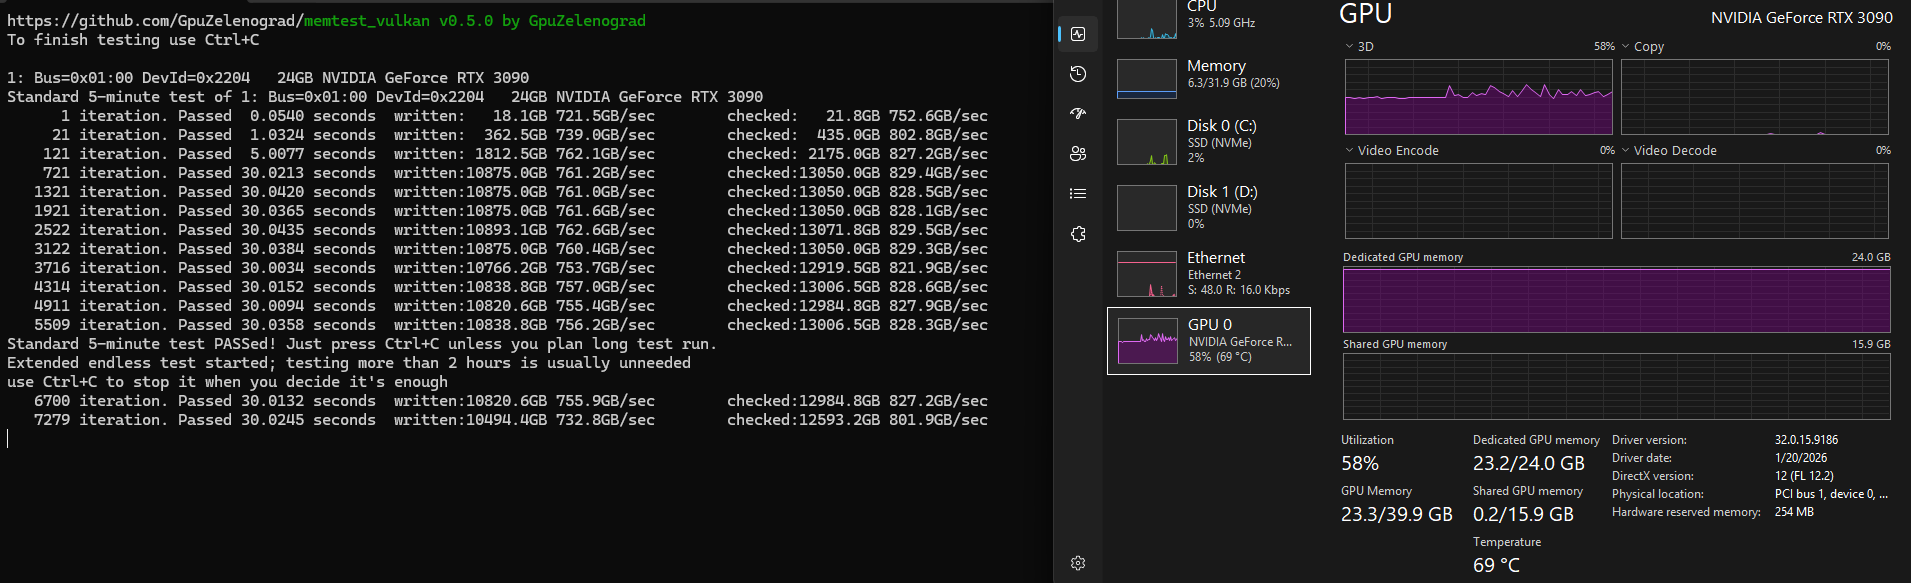Select CPU in performance list
1911x583 pixels.
[x=1209, y=18]
